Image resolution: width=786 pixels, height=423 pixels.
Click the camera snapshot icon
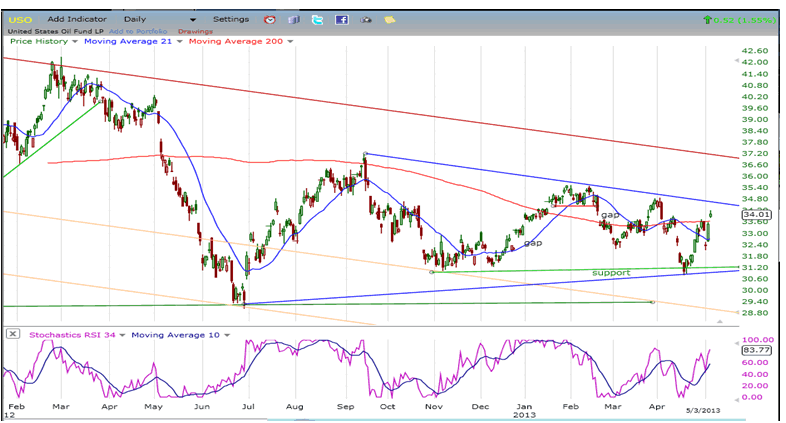(366, 19)
